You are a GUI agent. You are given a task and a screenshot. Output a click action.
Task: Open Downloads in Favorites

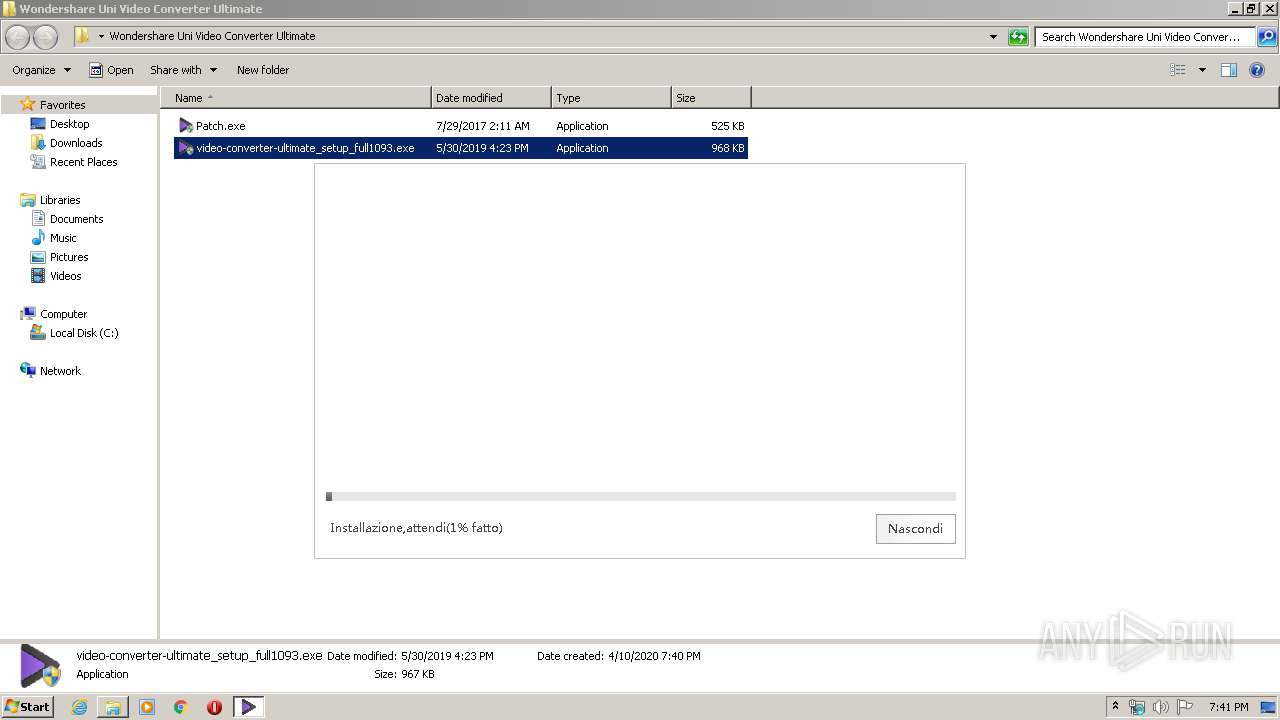click(76, 143)
